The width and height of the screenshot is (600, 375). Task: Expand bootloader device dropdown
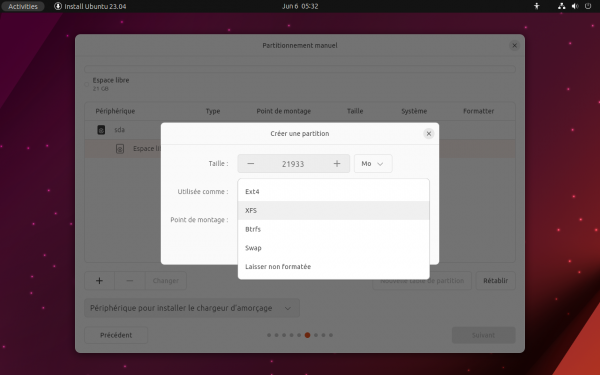coord(192,308)
